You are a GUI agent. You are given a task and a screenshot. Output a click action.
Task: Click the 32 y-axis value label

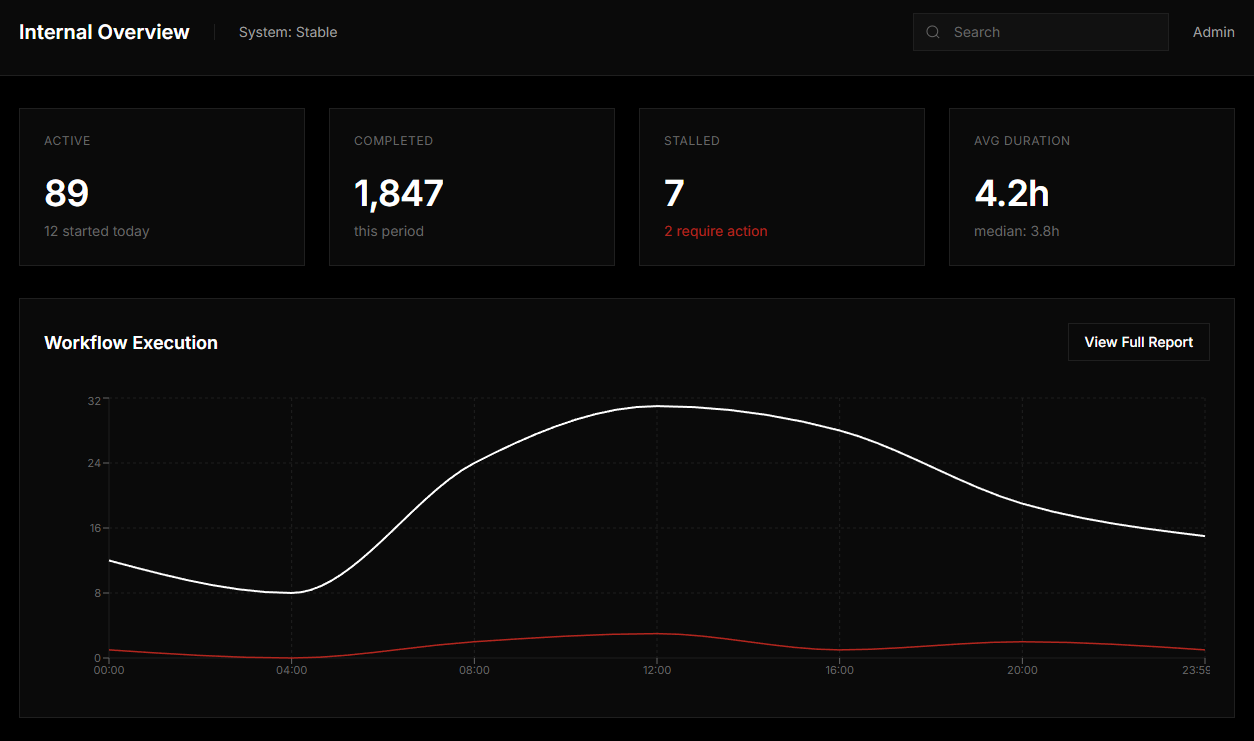pyautogui.click(x=94, y=400)
